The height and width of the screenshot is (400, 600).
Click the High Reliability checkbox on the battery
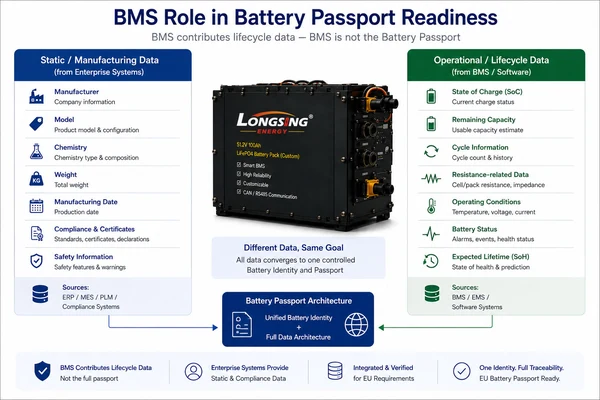(x=239, y=174)
